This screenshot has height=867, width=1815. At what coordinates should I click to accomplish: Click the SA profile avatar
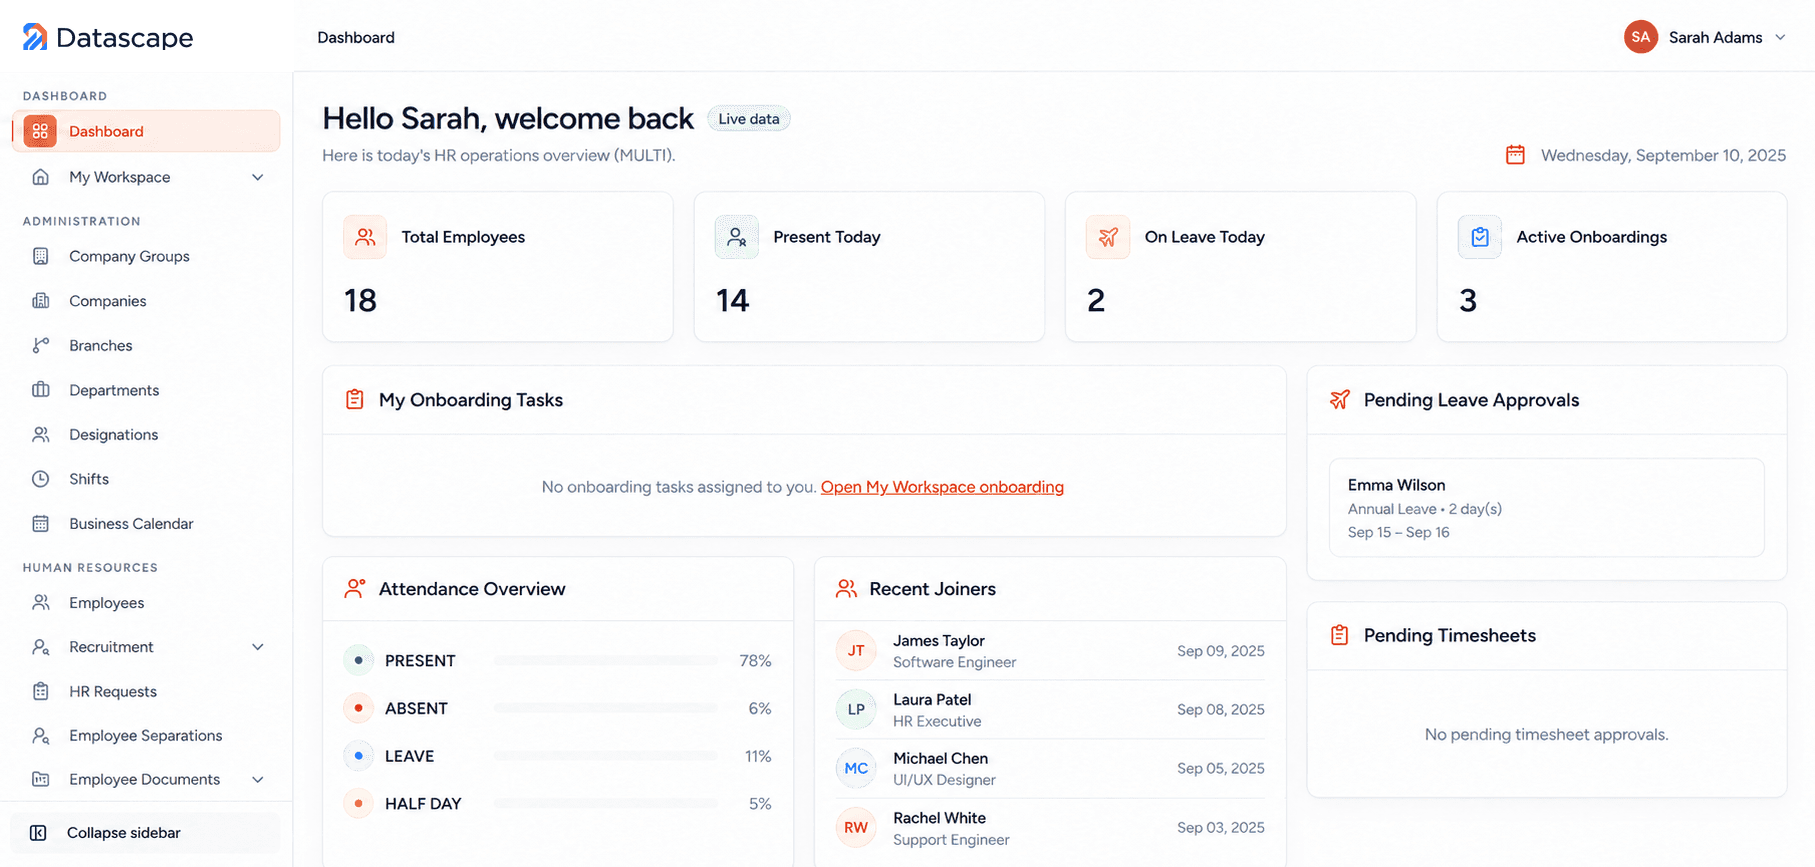1641,37
